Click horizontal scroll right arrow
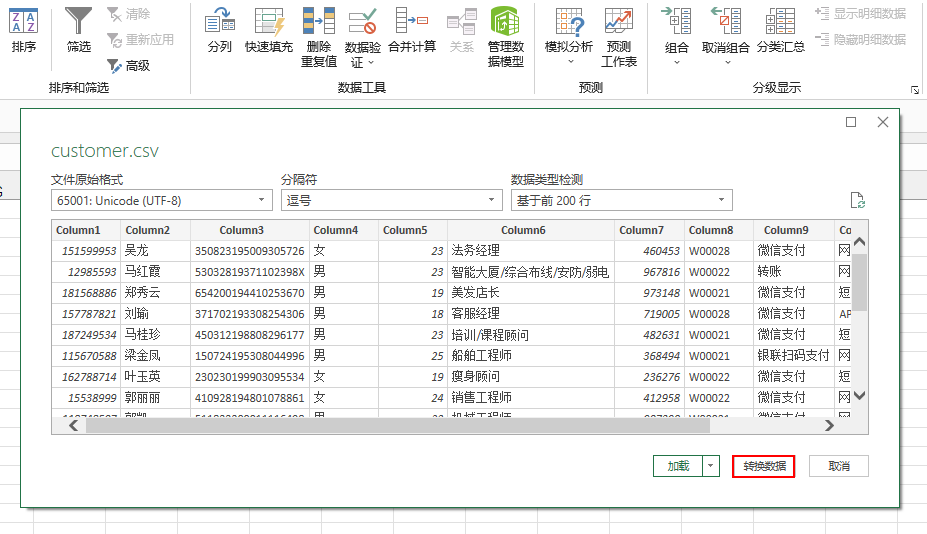927x534 pixels. click(829, 425)
